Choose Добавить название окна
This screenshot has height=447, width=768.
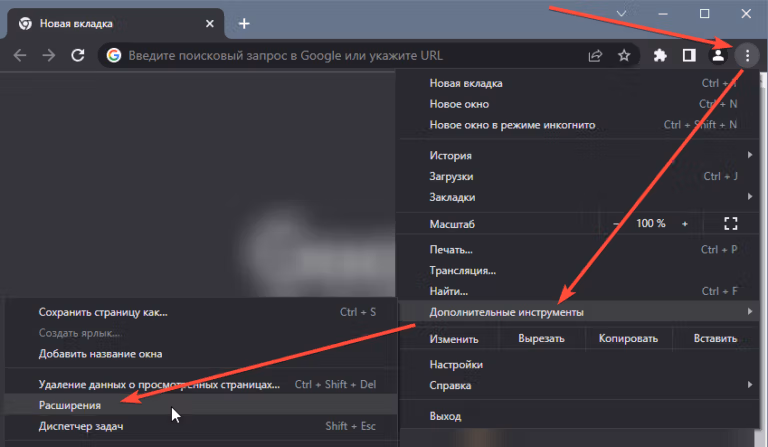coord(201,353)
